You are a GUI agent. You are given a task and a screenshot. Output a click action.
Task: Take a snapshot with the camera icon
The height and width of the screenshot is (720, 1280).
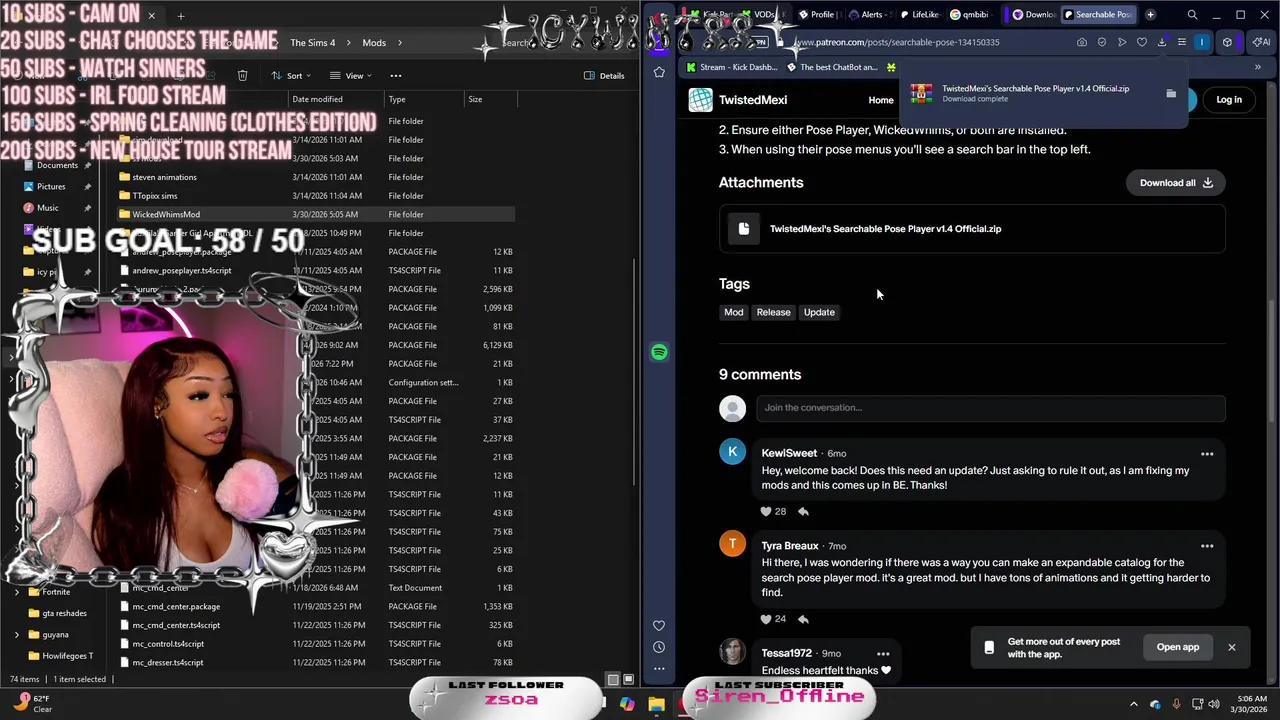point(1082,42)
